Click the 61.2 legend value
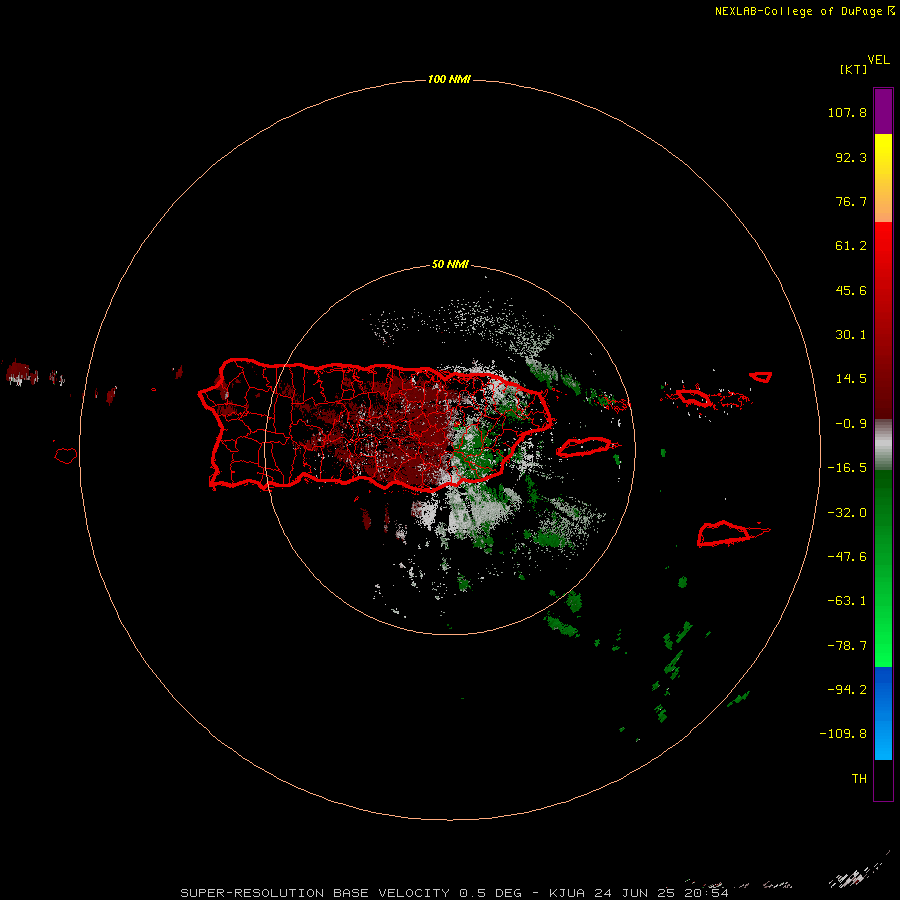This screenshot has height=900, width=900. (x=851, y=246)
